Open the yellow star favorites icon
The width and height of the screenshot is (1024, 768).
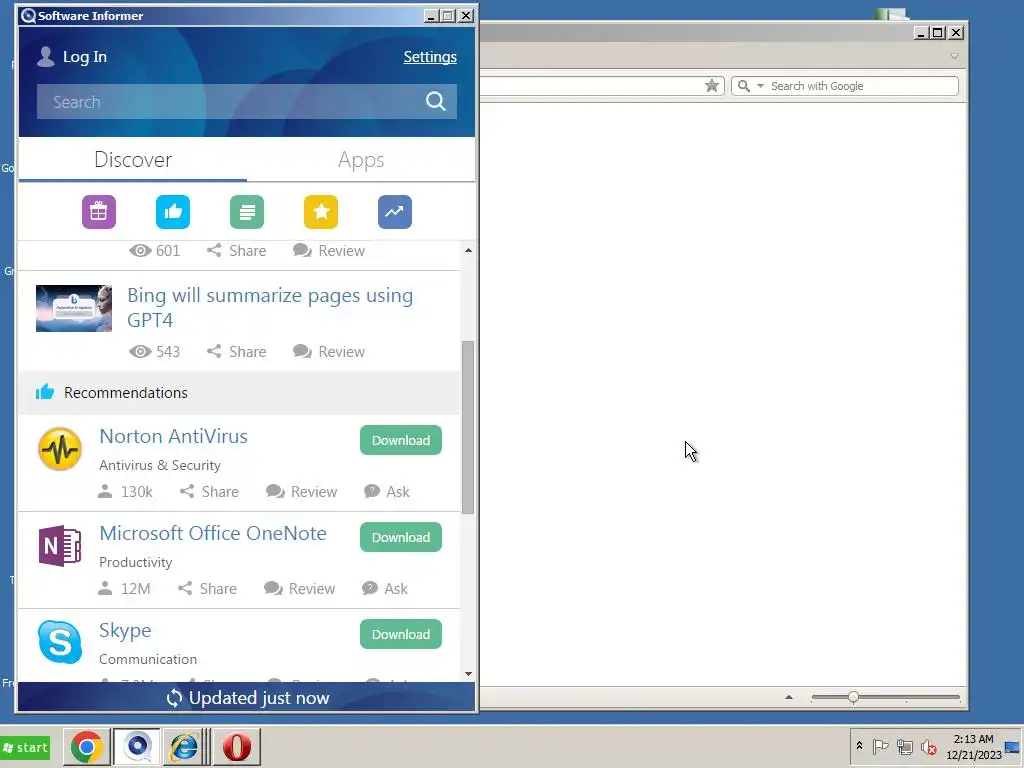321,212
